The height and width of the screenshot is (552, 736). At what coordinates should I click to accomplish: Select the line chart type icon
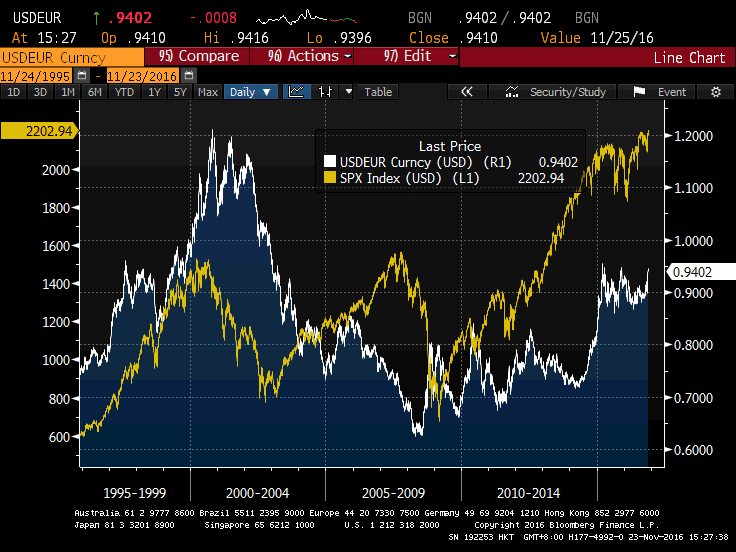click(296, 92)
